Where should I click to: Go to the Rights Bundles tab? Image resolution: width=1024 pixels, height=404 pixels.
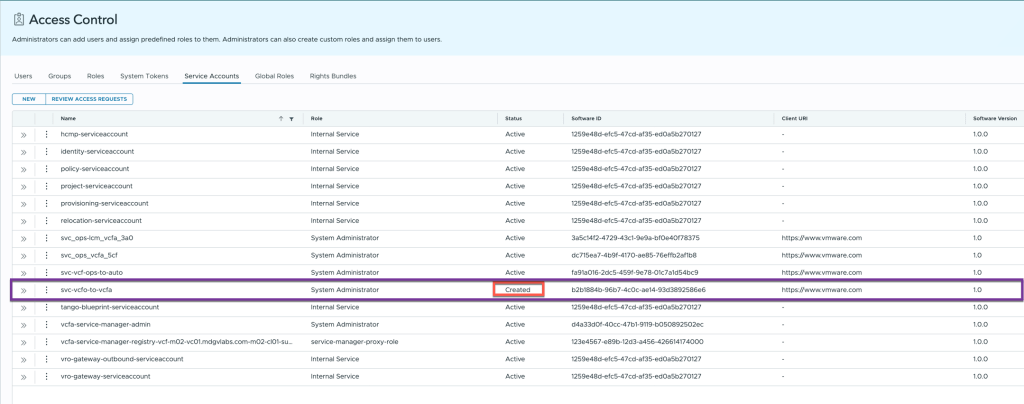(334, 76)
